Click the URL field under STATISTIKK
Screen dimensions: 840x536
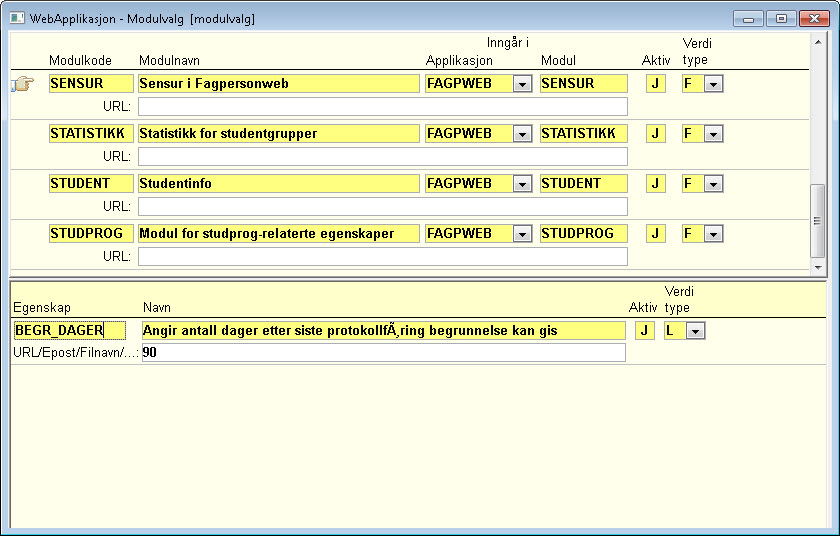coord(382,156)
